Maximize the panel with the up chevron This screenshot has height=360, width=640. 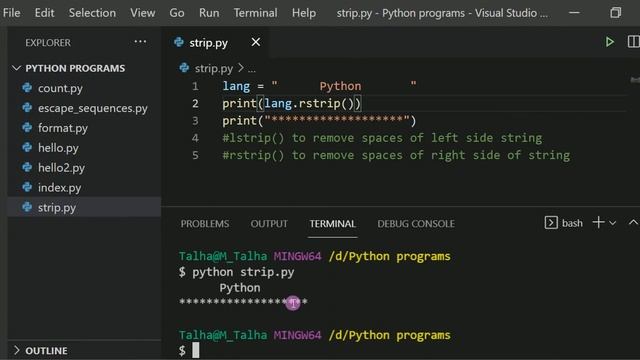(633, 222)
